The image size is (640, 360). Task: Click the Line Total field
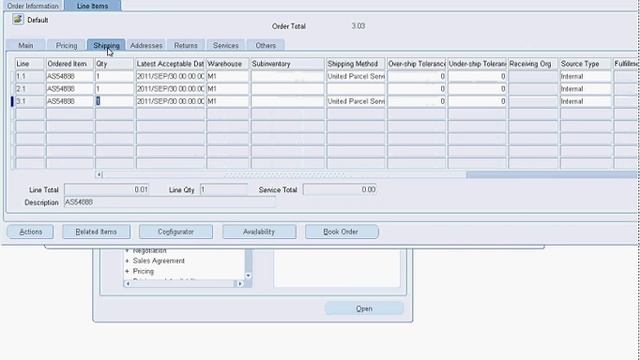pyautogui.click(x=107, y=190)
